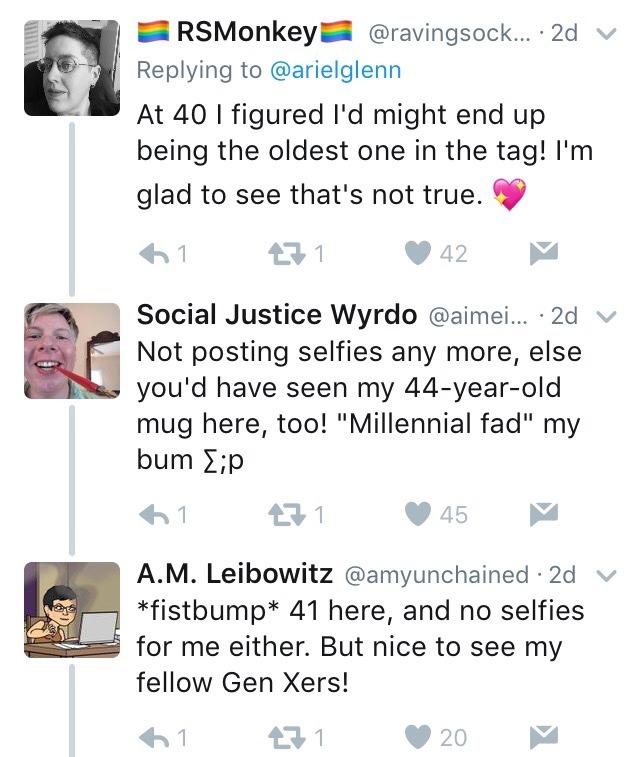The height and width of the screenshot is (757, 640).
Task: Open A.M. Leibowitz's cartoon avatar
Action: 72,609
